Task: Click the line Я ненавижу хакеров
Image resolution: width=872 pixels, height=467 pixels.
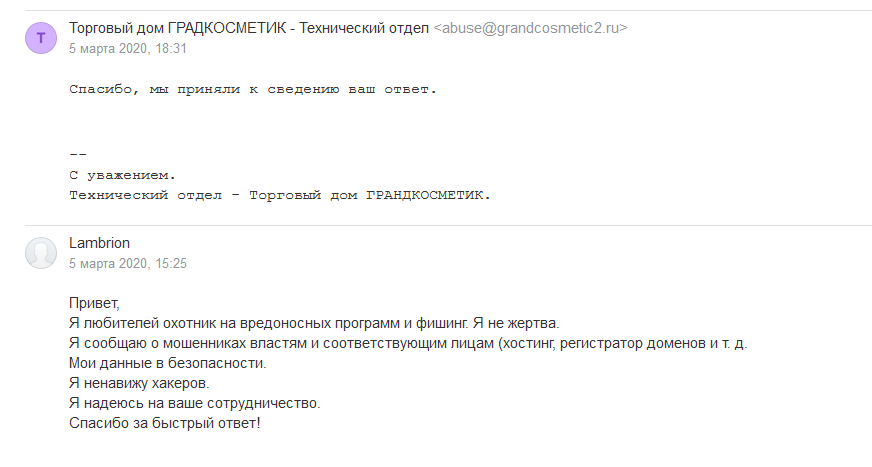Action: tap(139, 383)
